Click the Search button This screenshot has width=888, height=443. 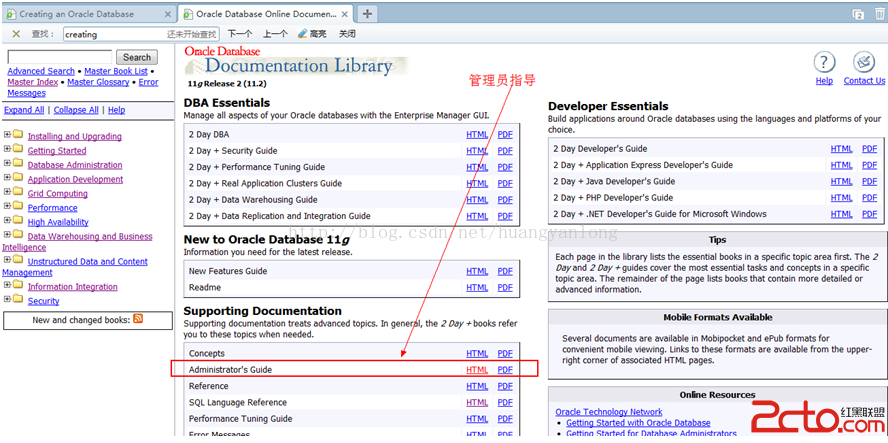click(136, 57)
